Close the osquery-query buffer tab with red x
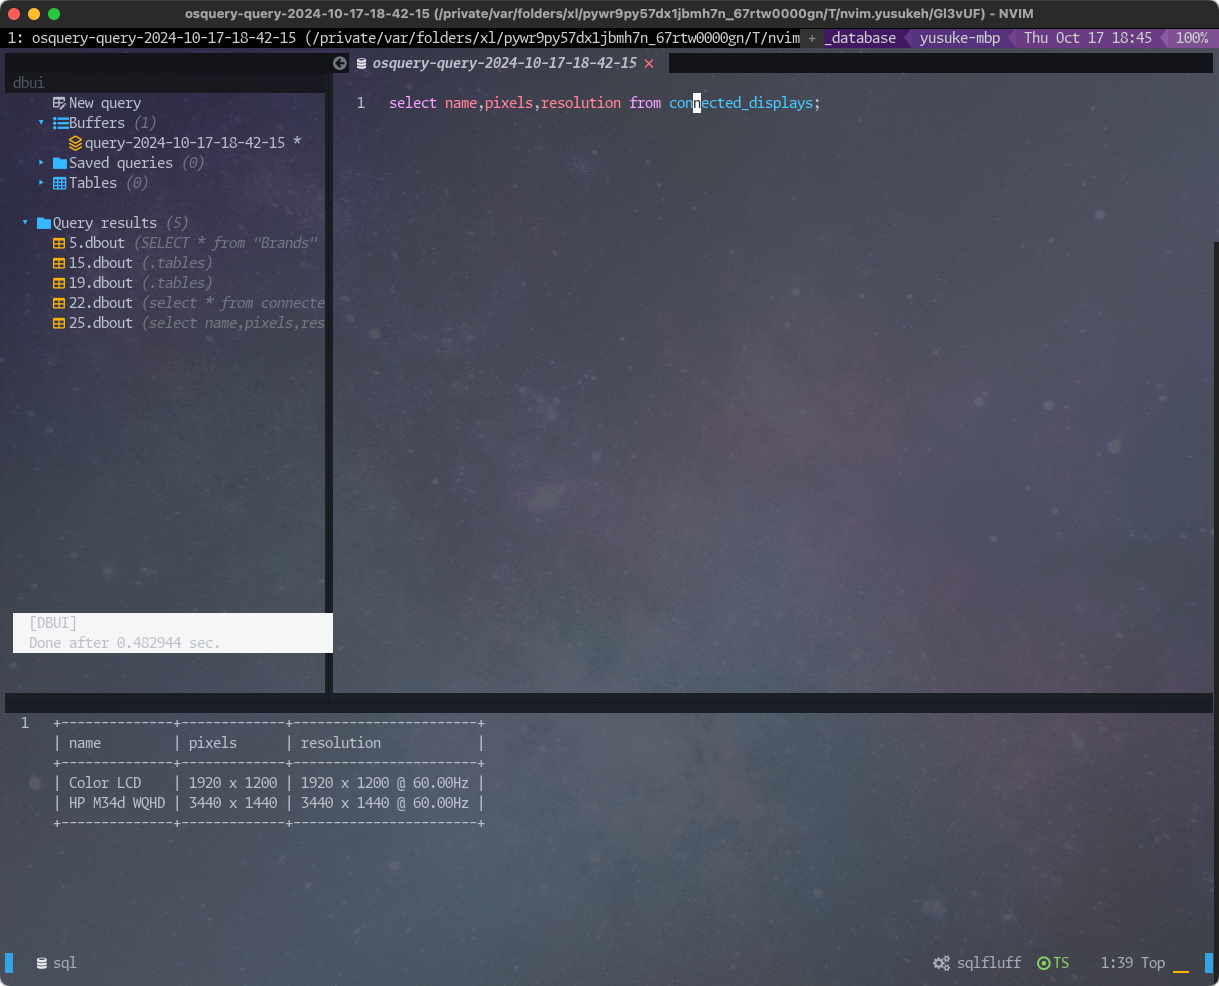 pos(649,63)
